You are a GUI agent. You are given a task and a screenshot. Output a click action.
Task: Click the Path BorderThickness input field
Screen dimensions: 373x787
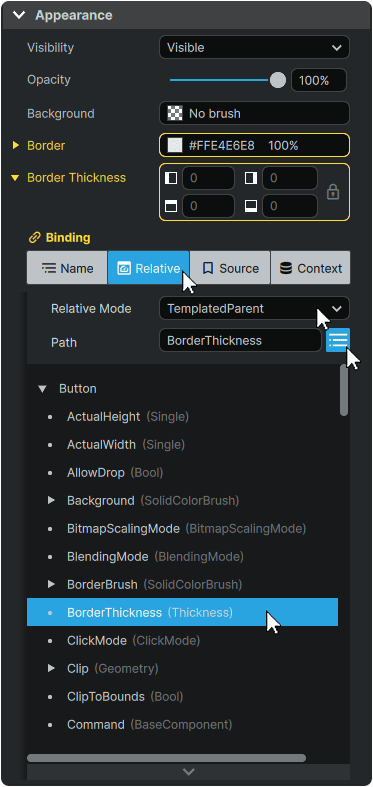tap(240, 340)
